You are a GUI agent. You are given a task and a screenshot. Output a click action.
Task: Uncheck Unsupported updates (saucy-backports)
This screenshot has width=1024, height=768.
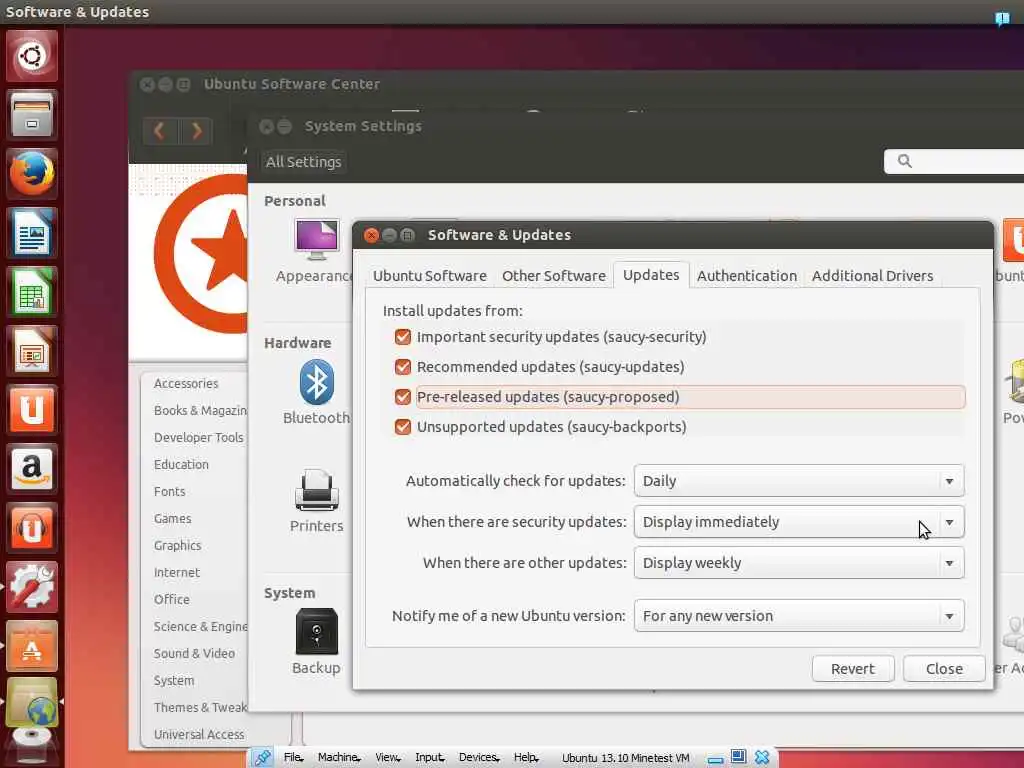(x=403, y=427)
